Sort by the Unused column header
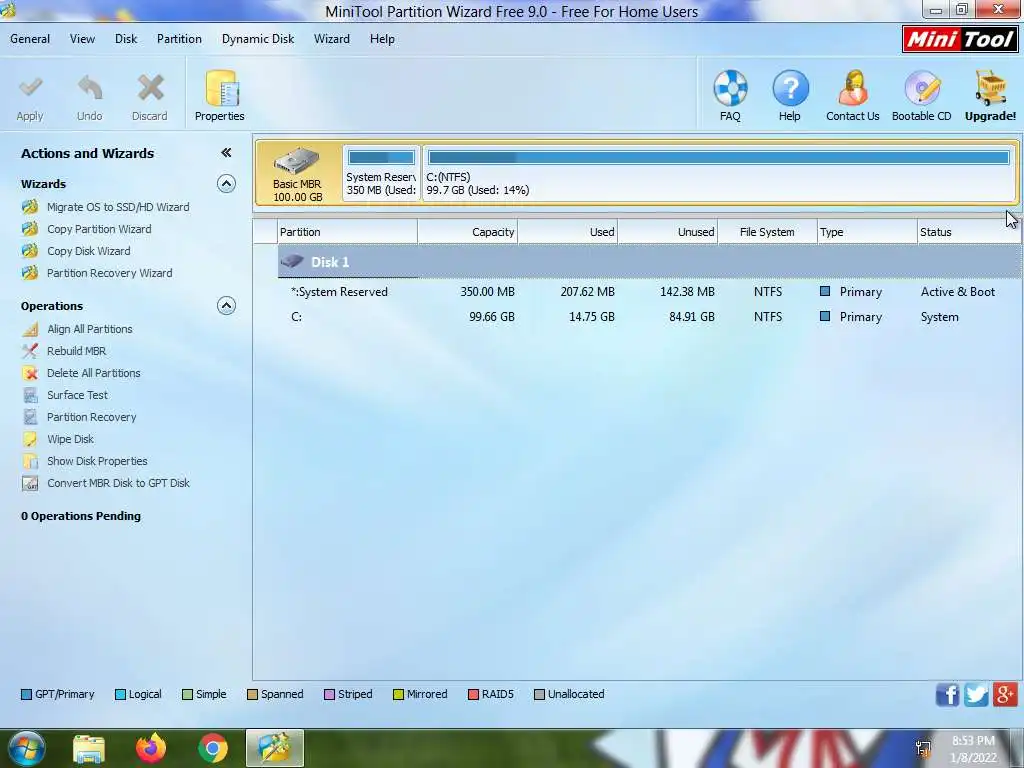Viewport: 1024px width, 768px height. point(667,232)
